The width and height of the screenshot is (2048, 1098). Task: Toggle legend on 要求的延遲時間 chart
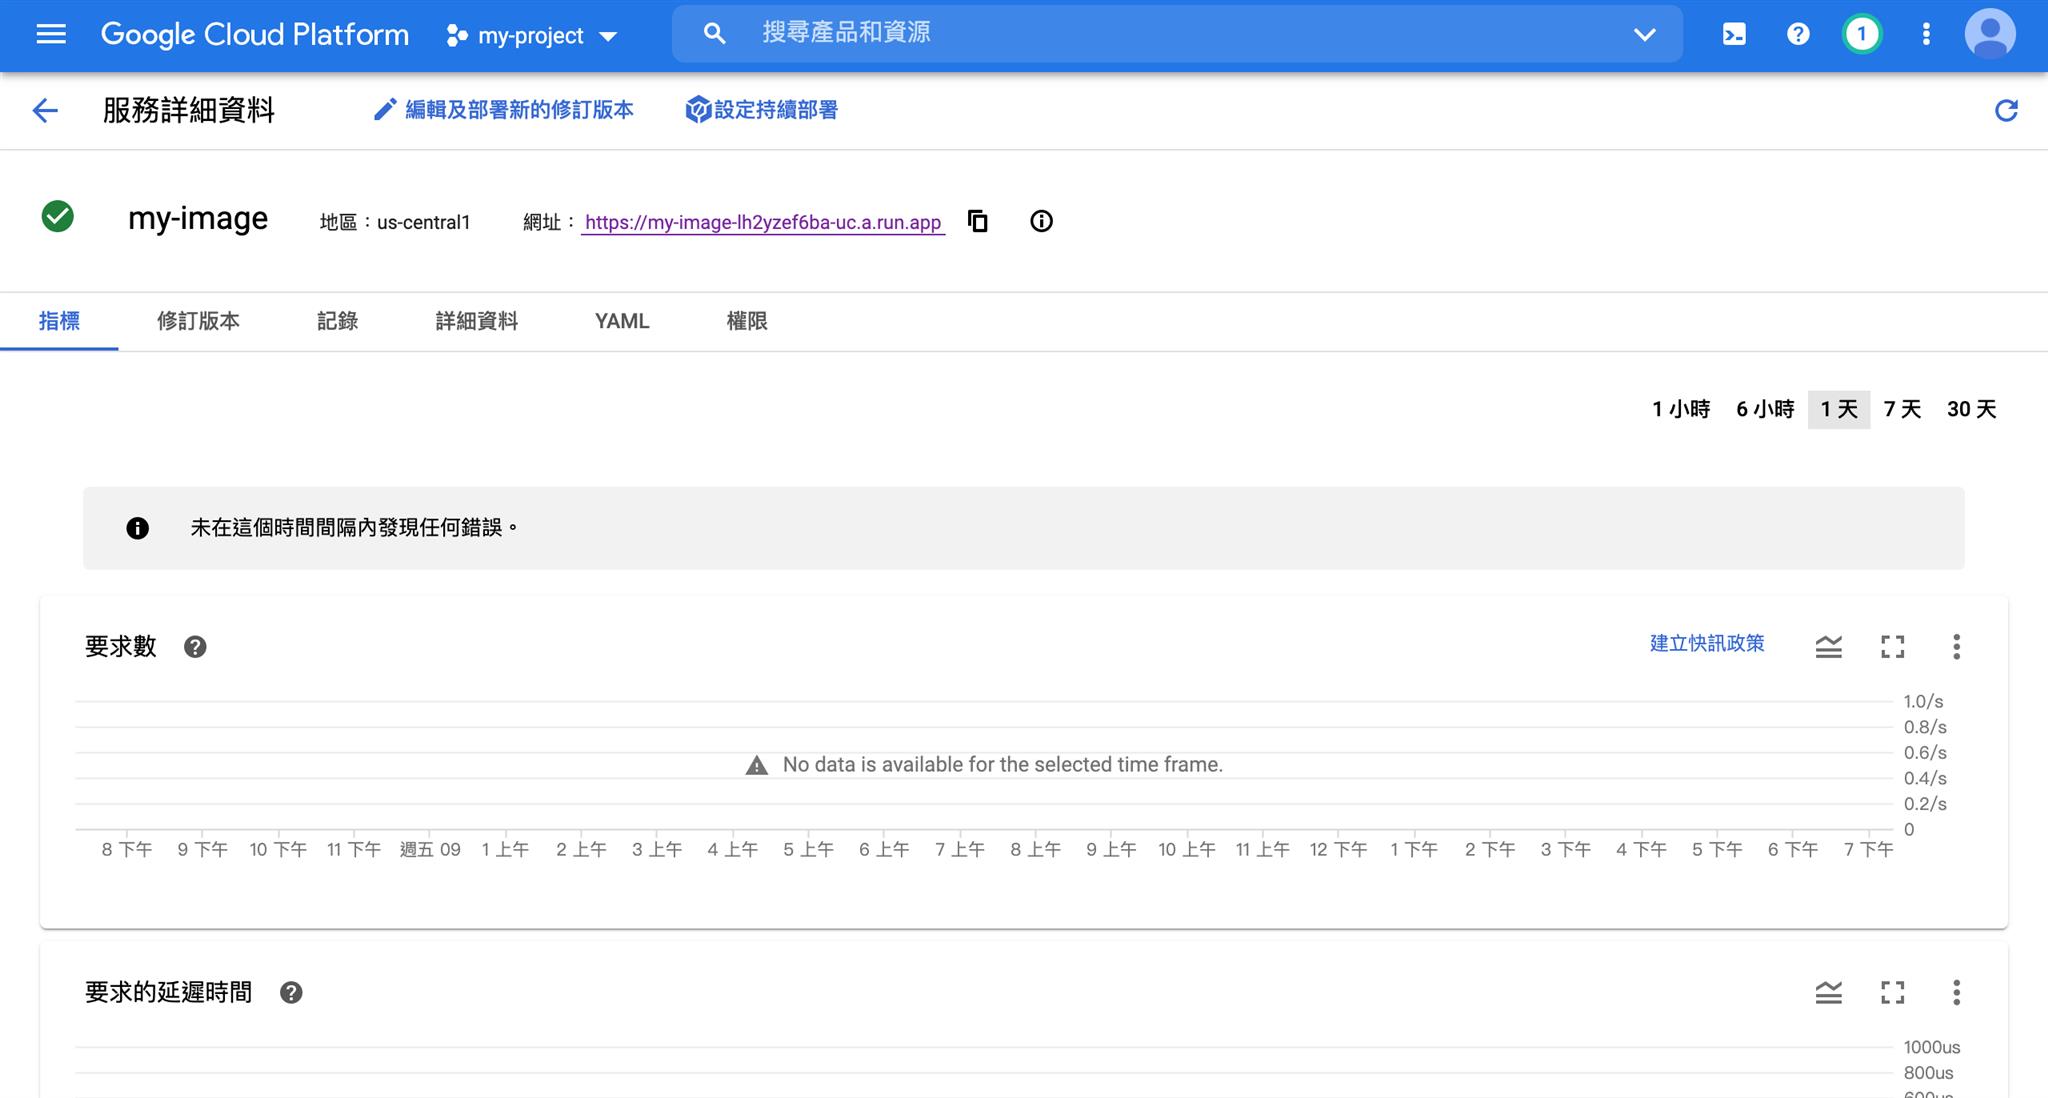(1828, 993)
